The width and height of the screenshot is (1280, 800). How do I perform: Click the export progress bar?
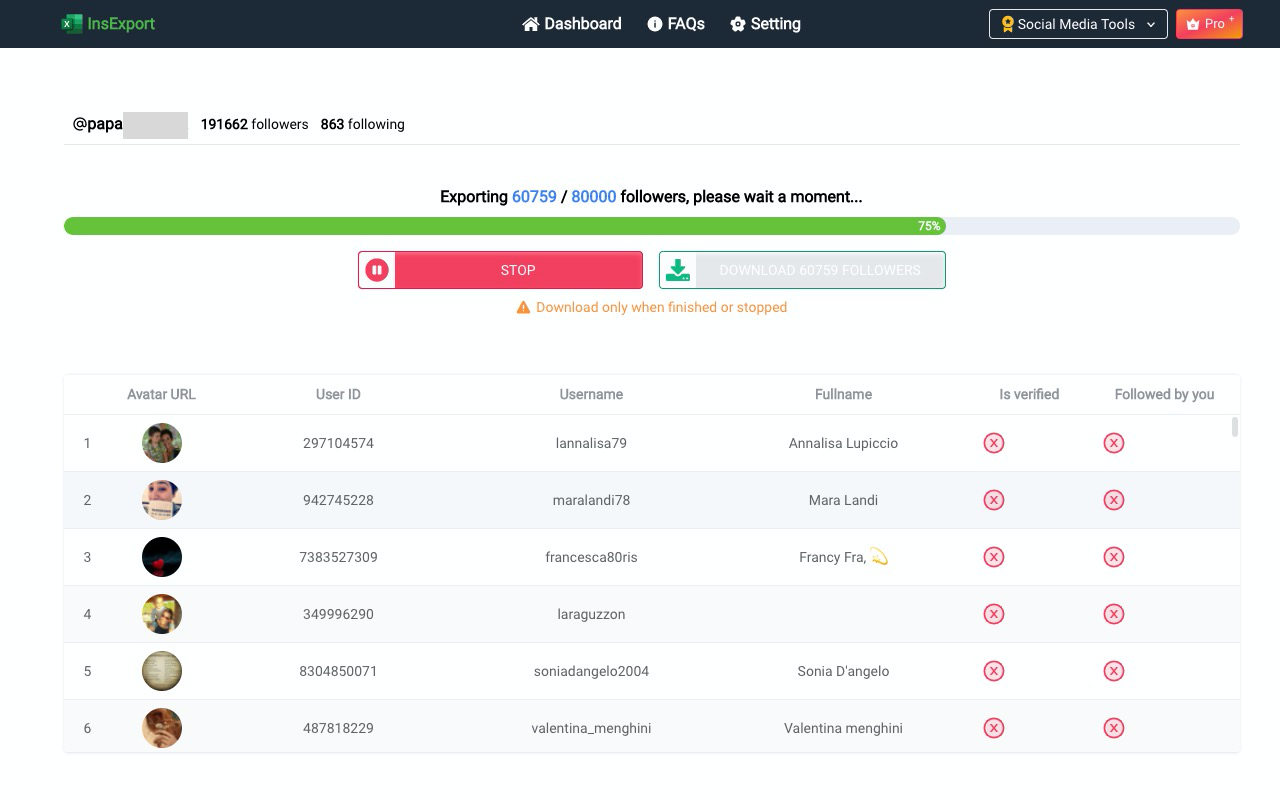point(652,226)
